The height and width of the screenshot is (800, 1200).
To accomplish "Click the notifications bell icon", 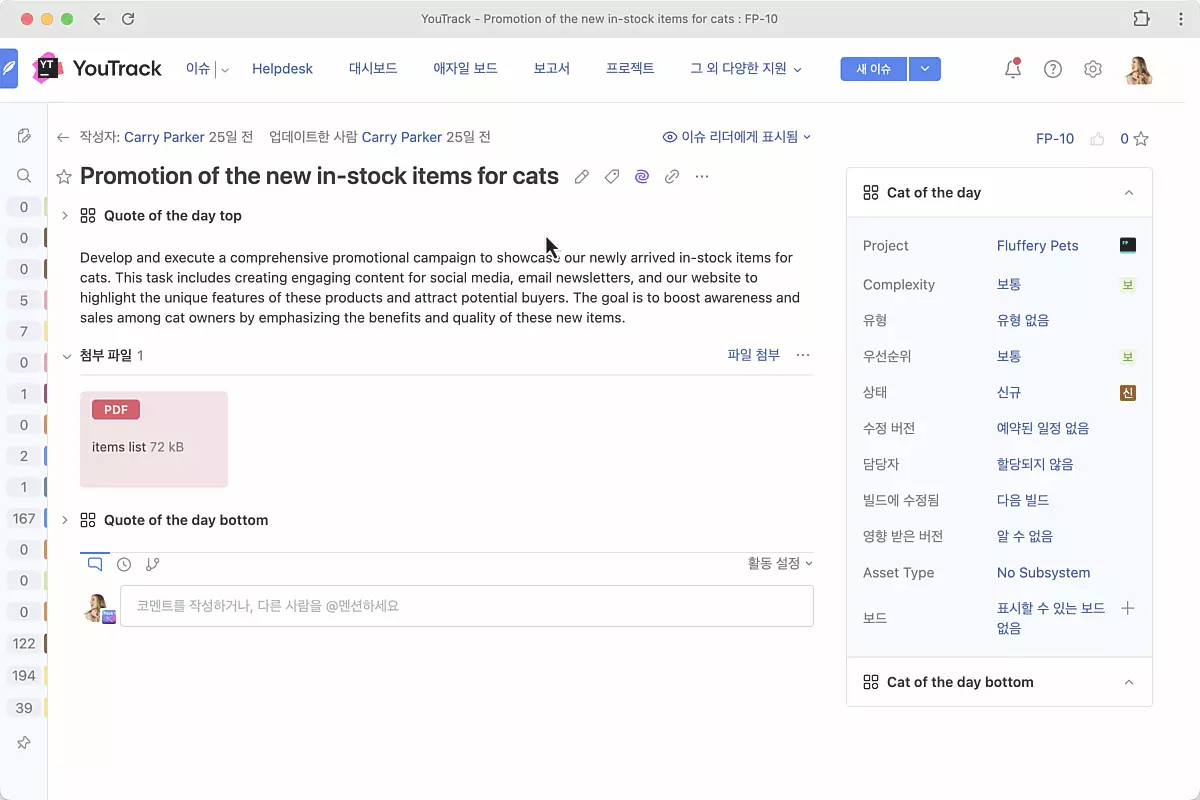I will (x=1012, y=69).
